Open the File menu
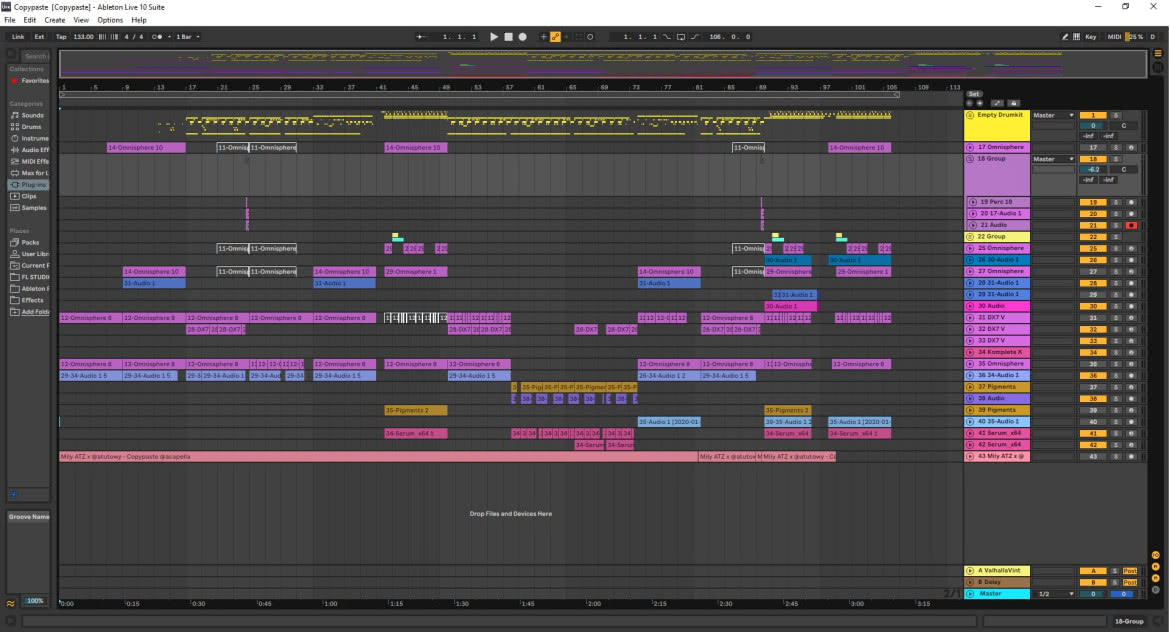The image size is (1170, 632). click(10, 20)
